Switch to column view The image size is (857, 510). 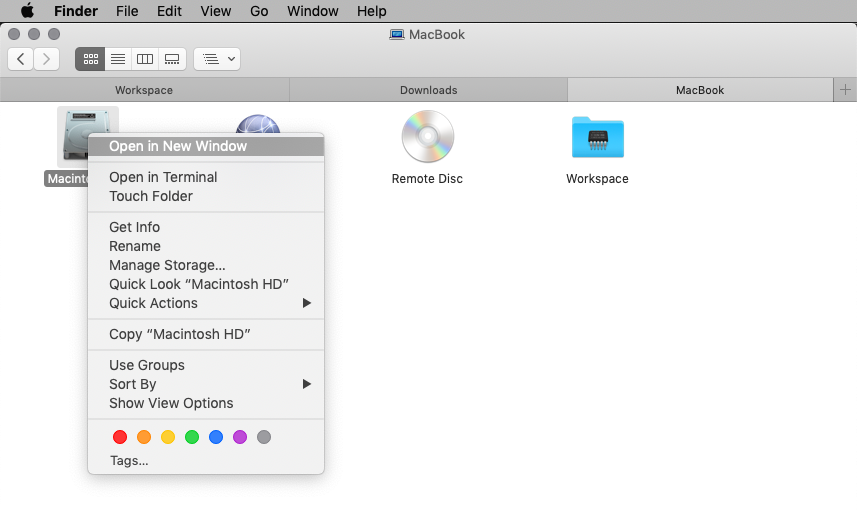tap(145, 59)
